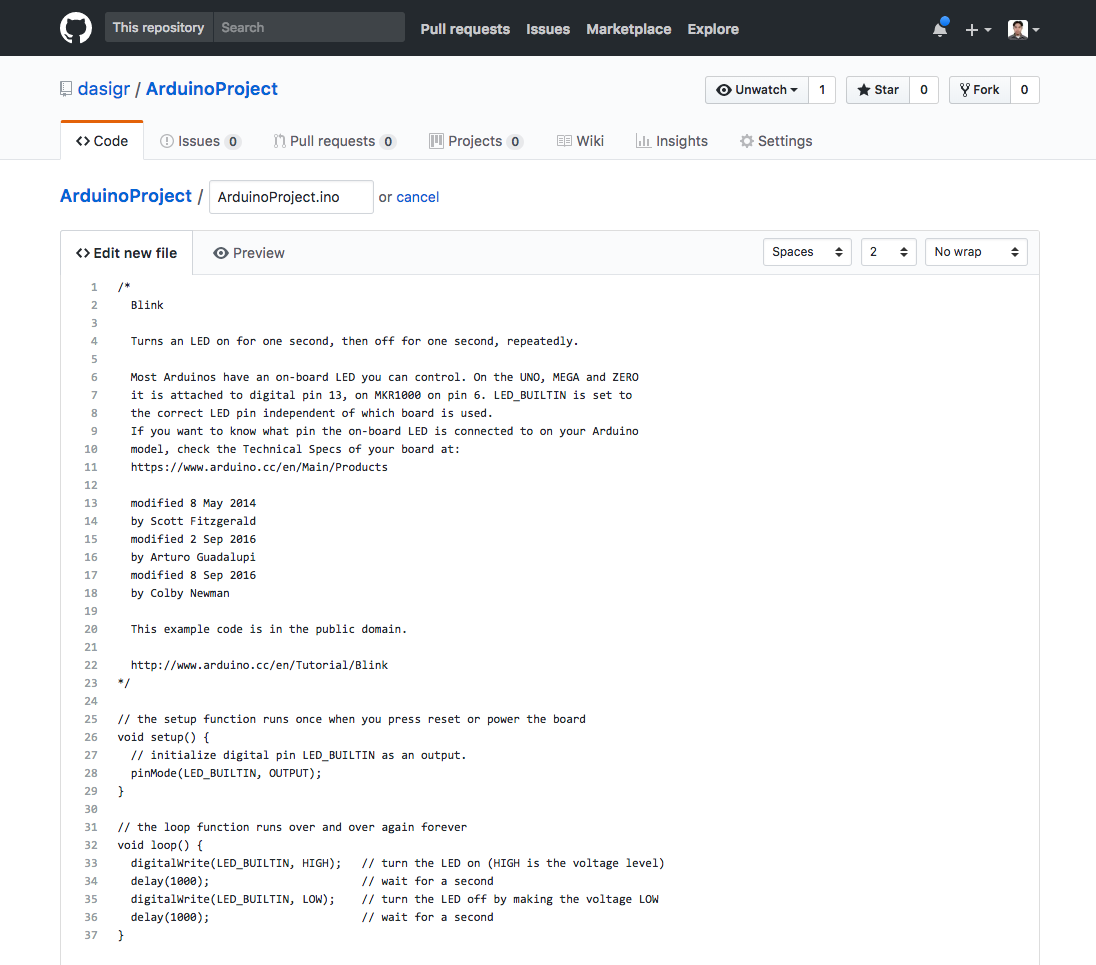Click first 'delay(1000);' on line 34
Viewport: 1096px width, 965px height.
click(170, 881)
